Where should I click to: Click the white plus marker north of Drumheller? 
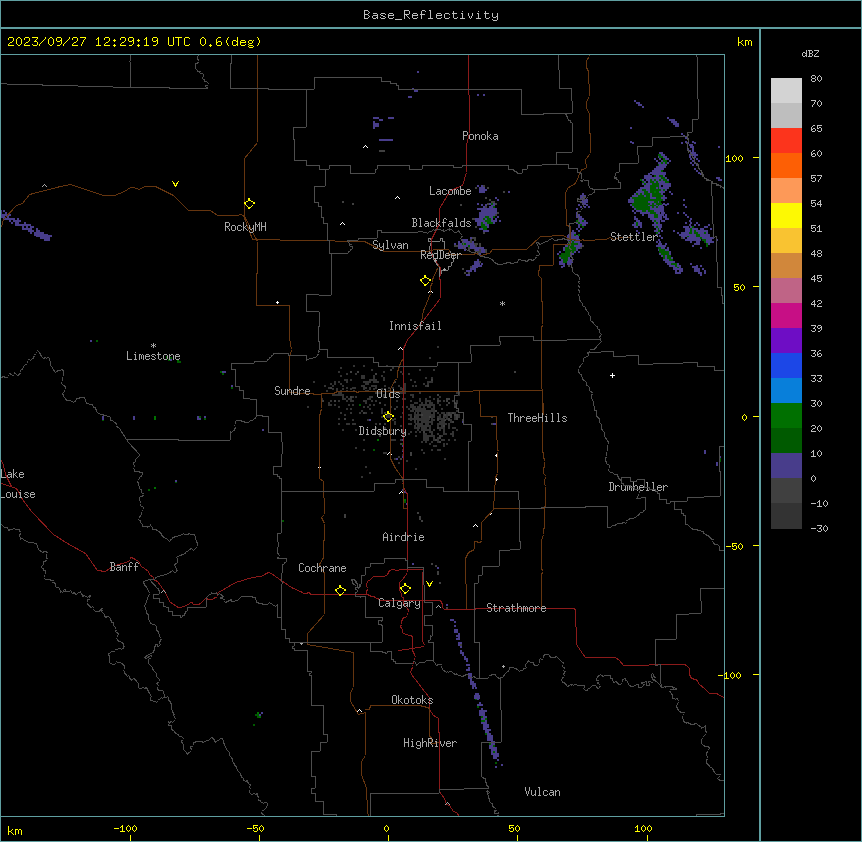612,375
